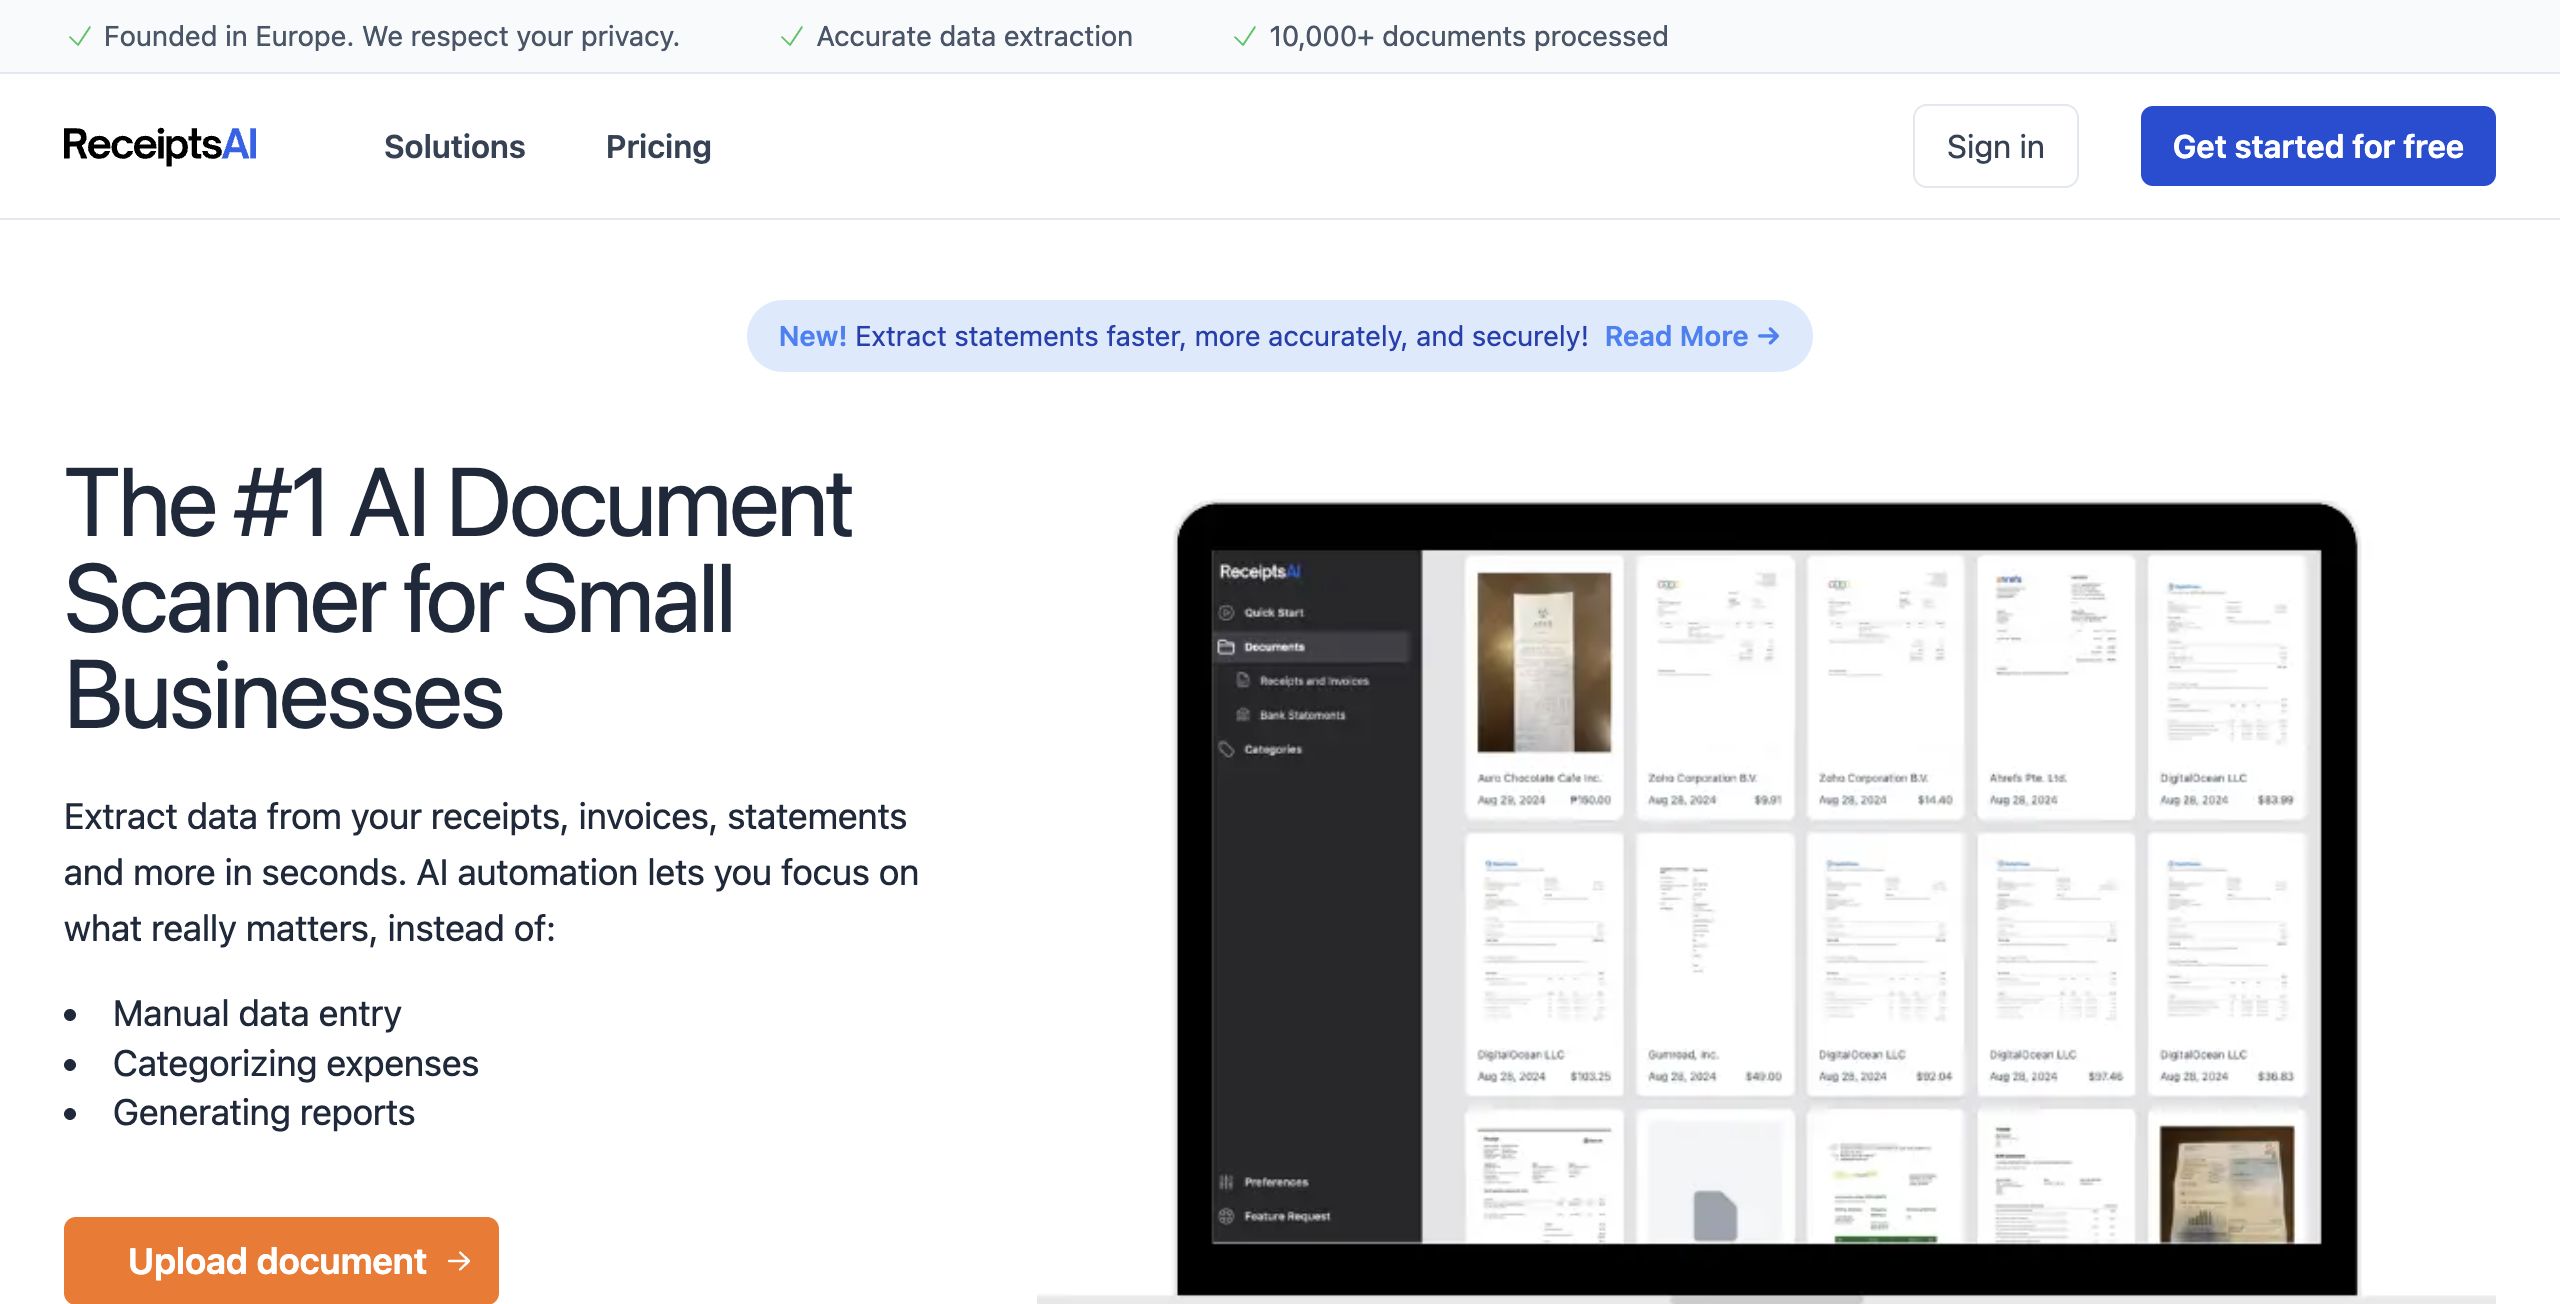
Task: Click Get started for free
Action: (2317, 146)
